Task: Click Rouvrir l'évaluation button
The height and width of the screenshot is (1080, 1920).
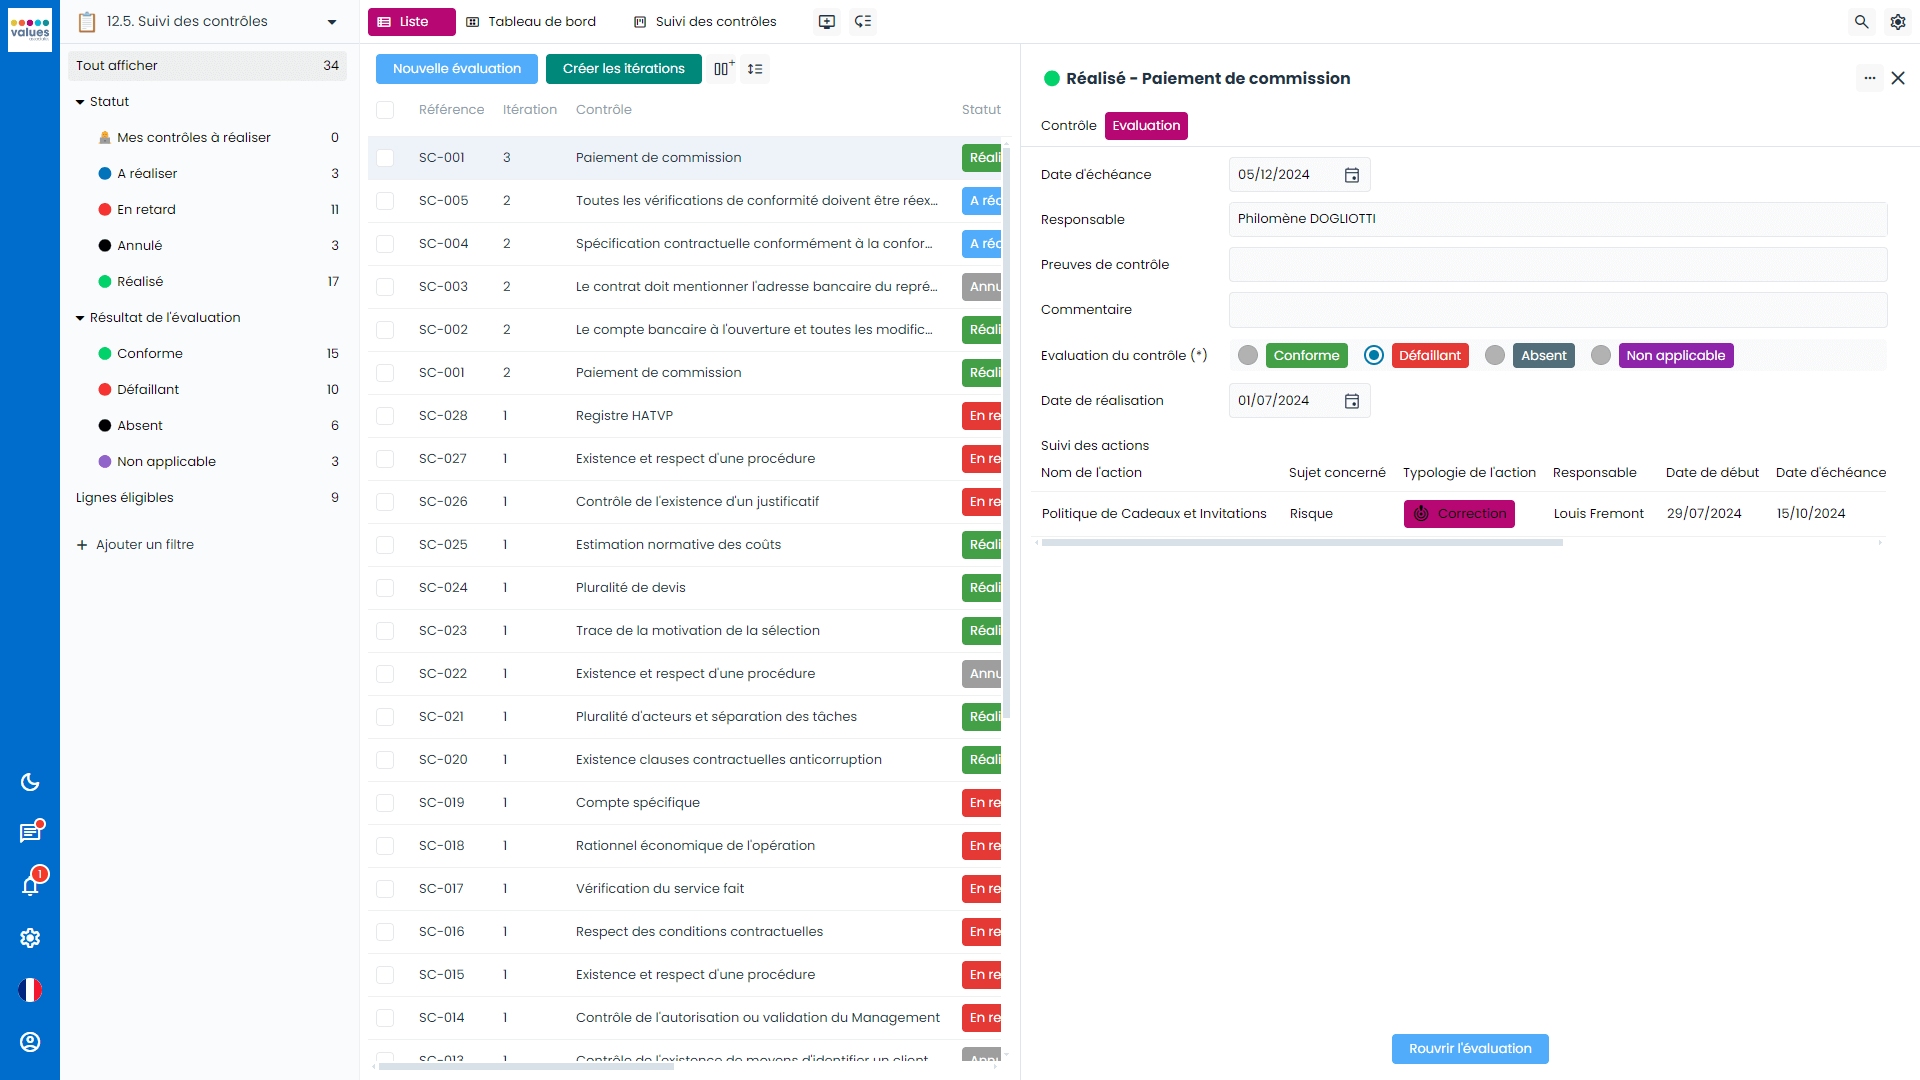Action: (1470, 1049)
